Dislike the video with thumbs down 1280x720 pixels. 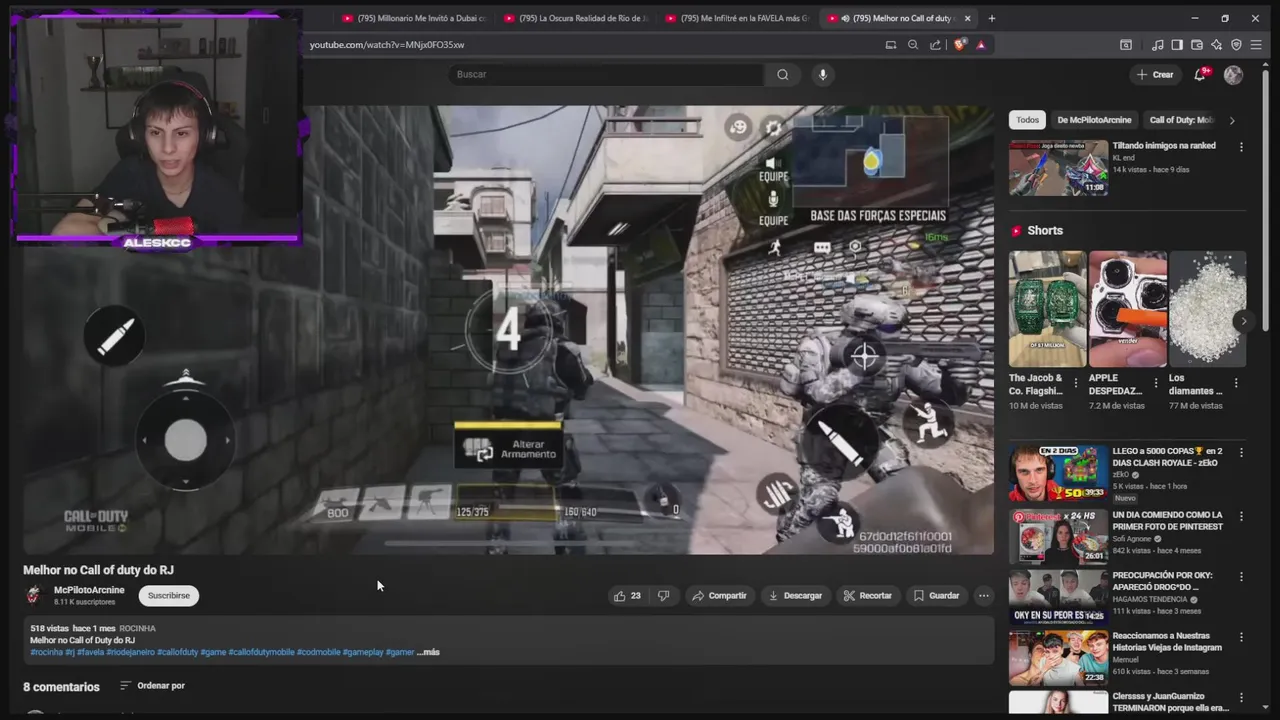[663, 596]
